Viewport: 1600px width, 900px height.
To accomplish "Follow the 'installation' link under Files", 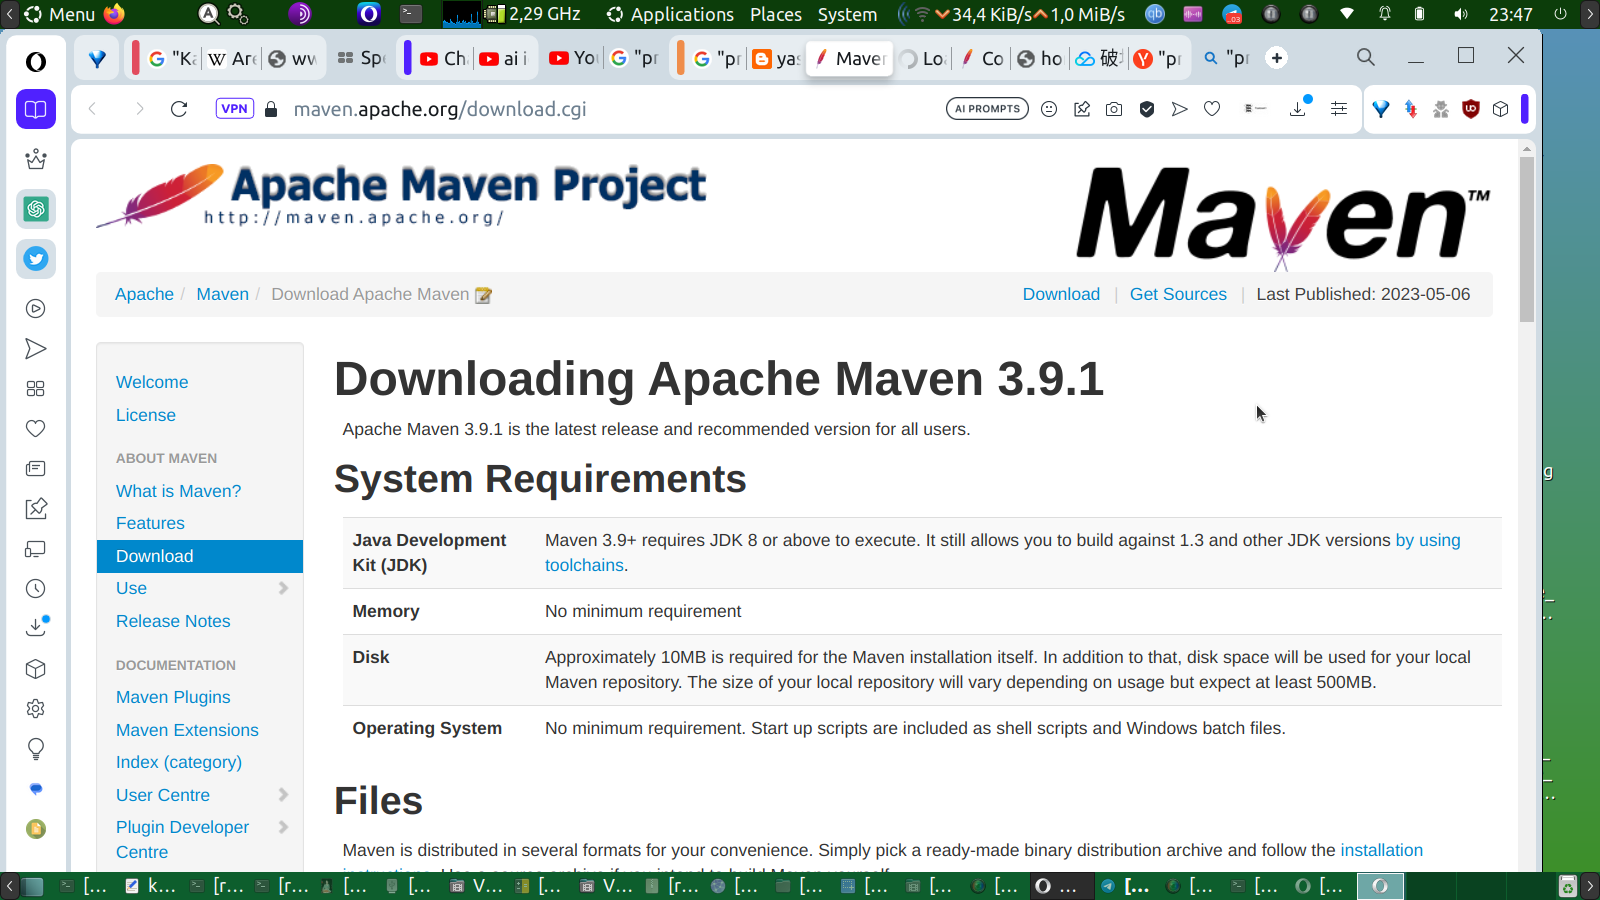I will click(1381, 850).
